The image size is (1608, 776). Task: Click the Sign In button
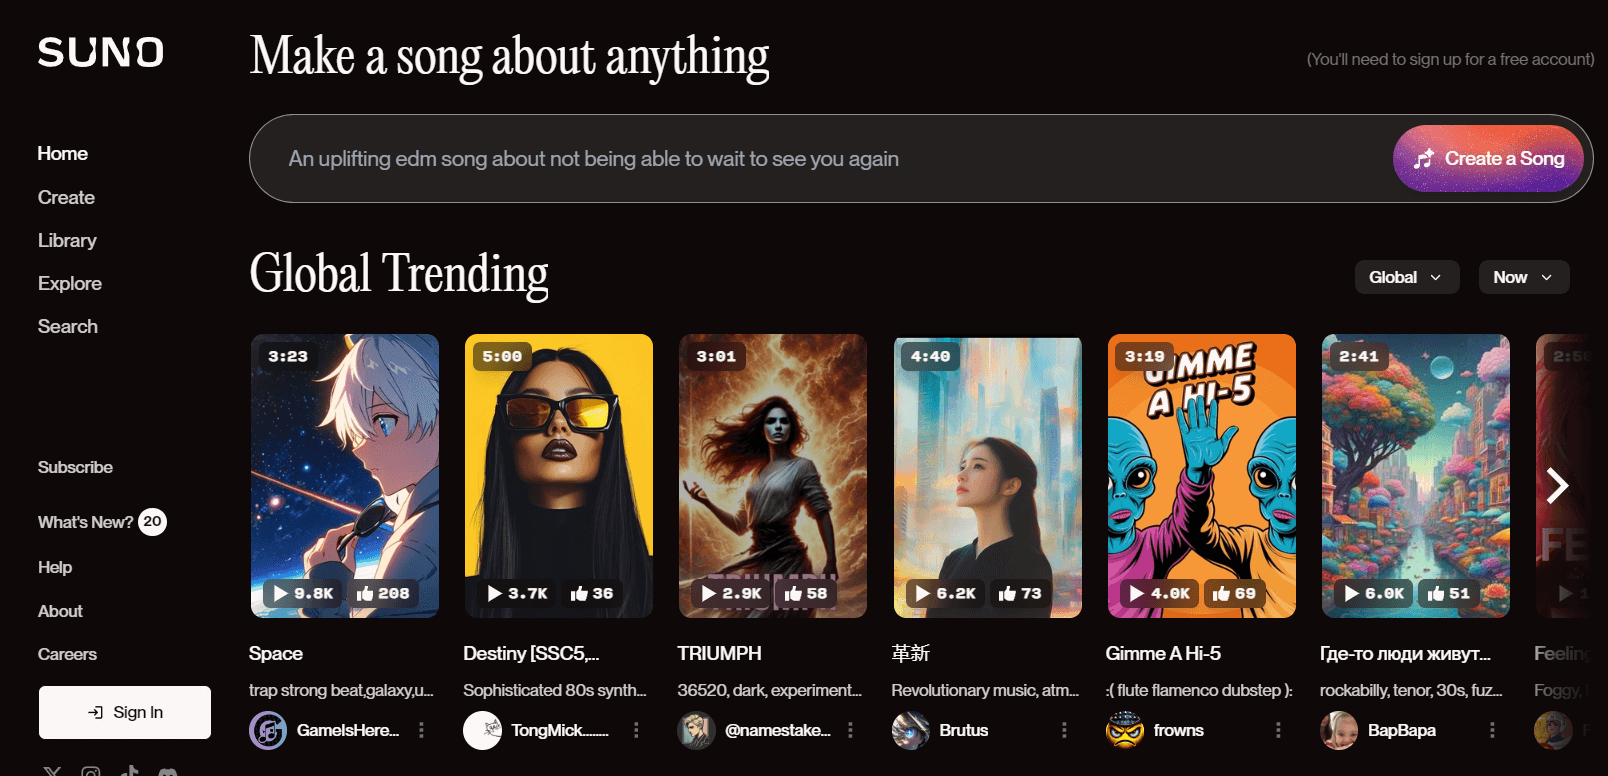pyautogui.click(x=125, y=712)
